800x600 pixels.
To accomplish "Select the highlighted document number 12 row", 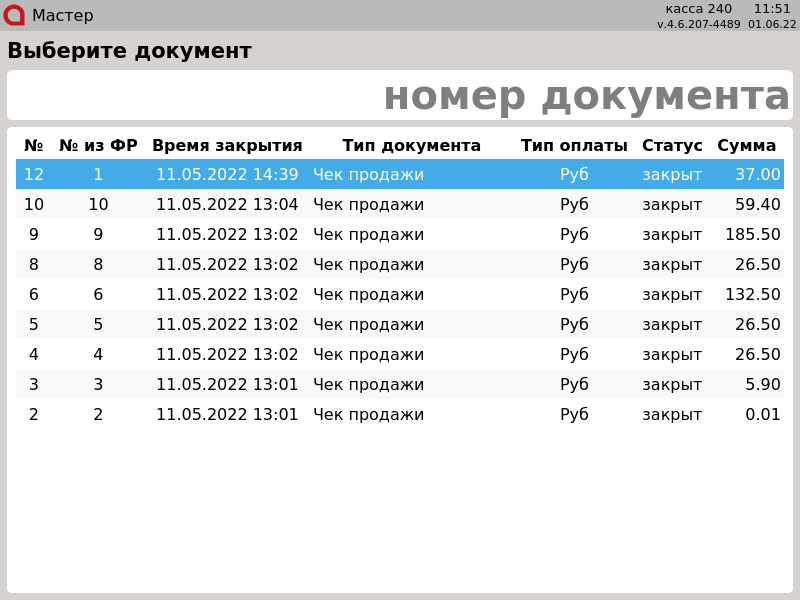I will tap(400, 174).
